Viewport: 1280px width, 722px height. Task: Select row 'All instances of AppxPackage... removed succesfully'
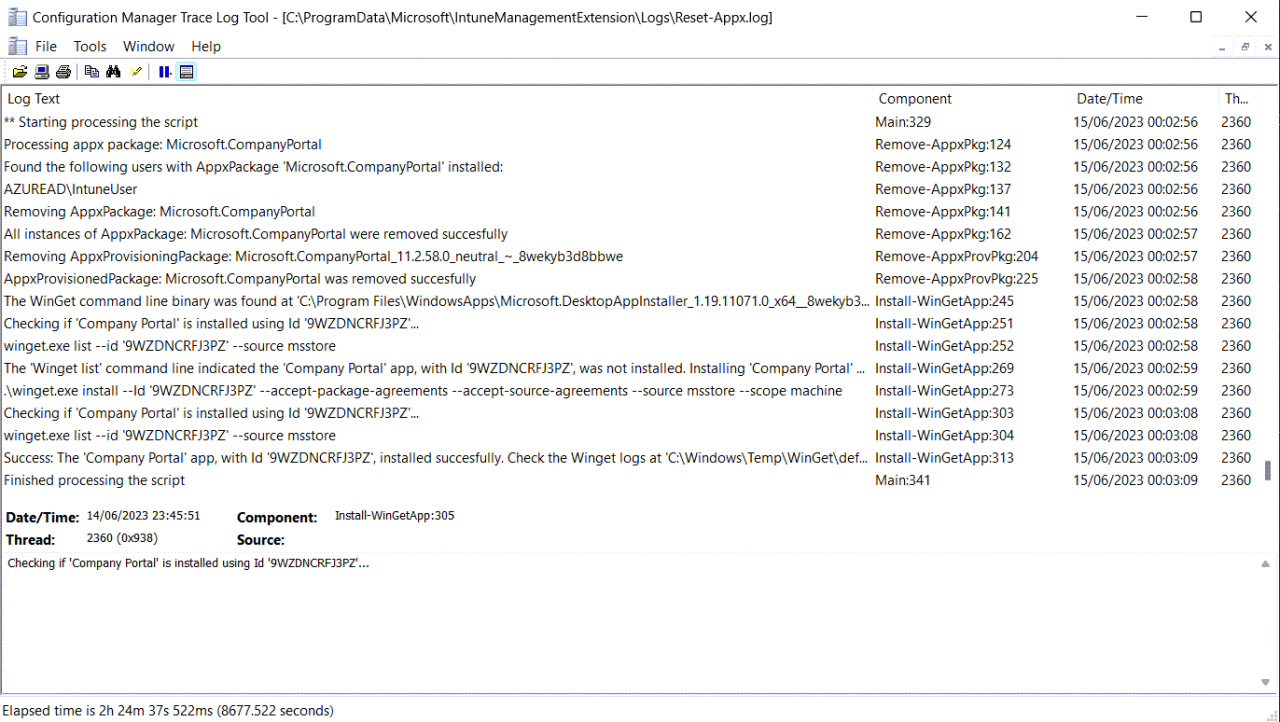pos(630,234)
